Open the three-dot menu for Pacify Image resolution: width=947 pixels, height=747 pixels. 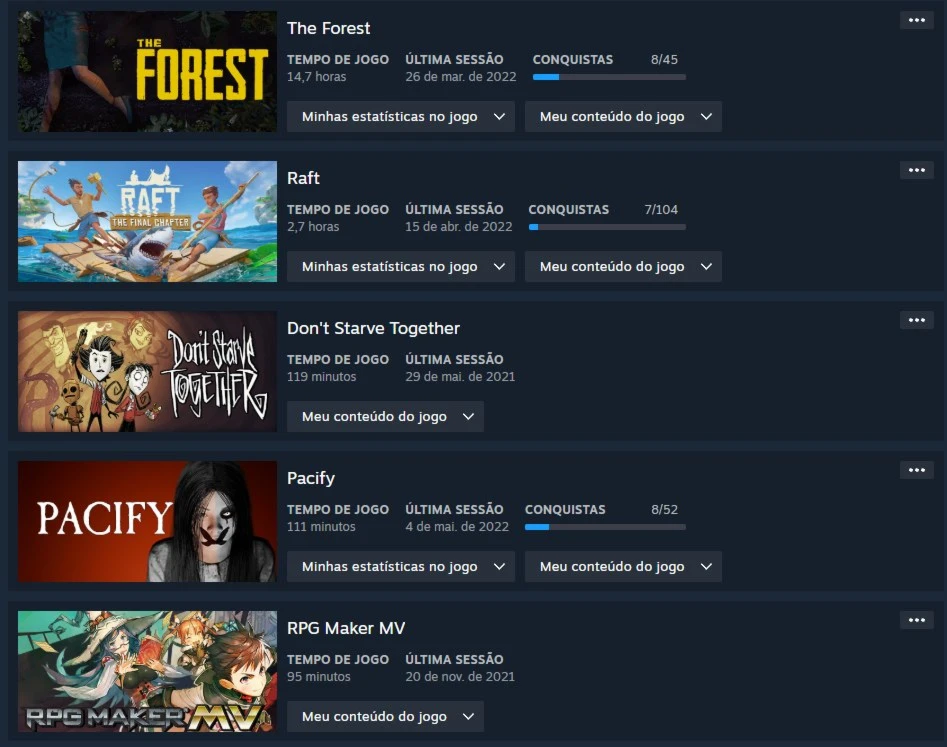(x=916, y=470)
